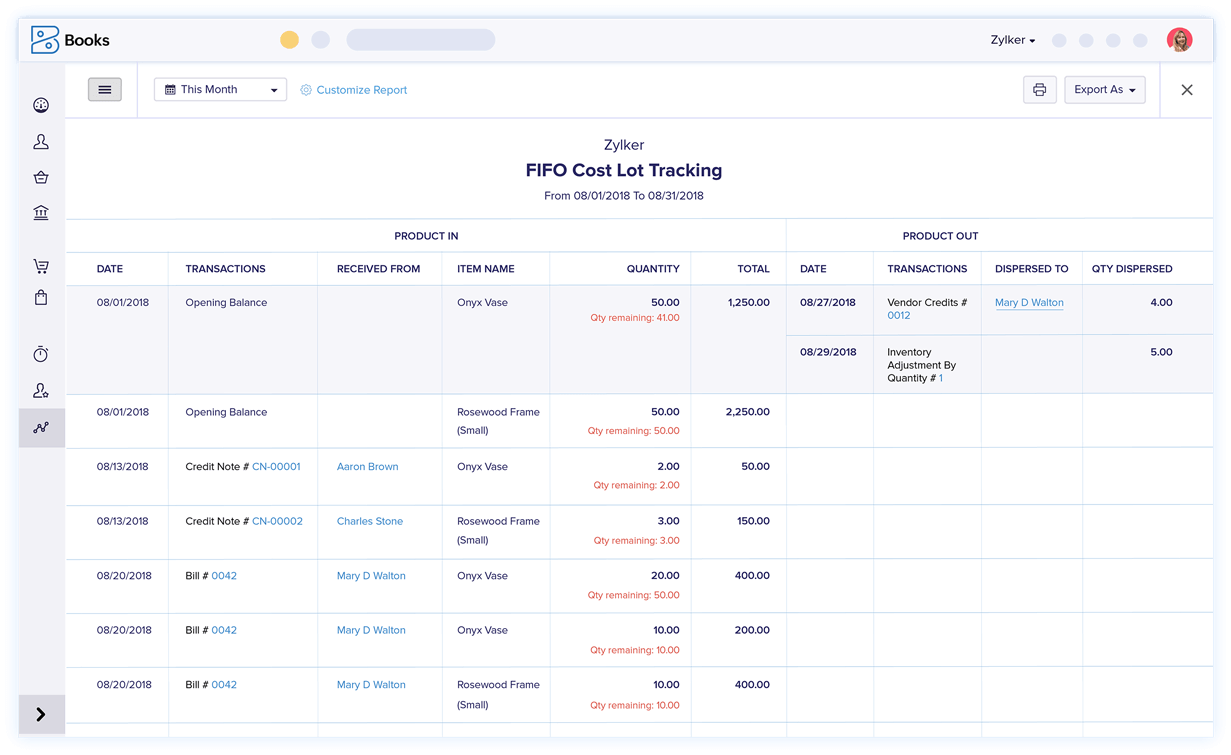The height and width of the screenshot is (755, 1231).
Task: Open the Export As dropdown
Action: coord(1104,90)
